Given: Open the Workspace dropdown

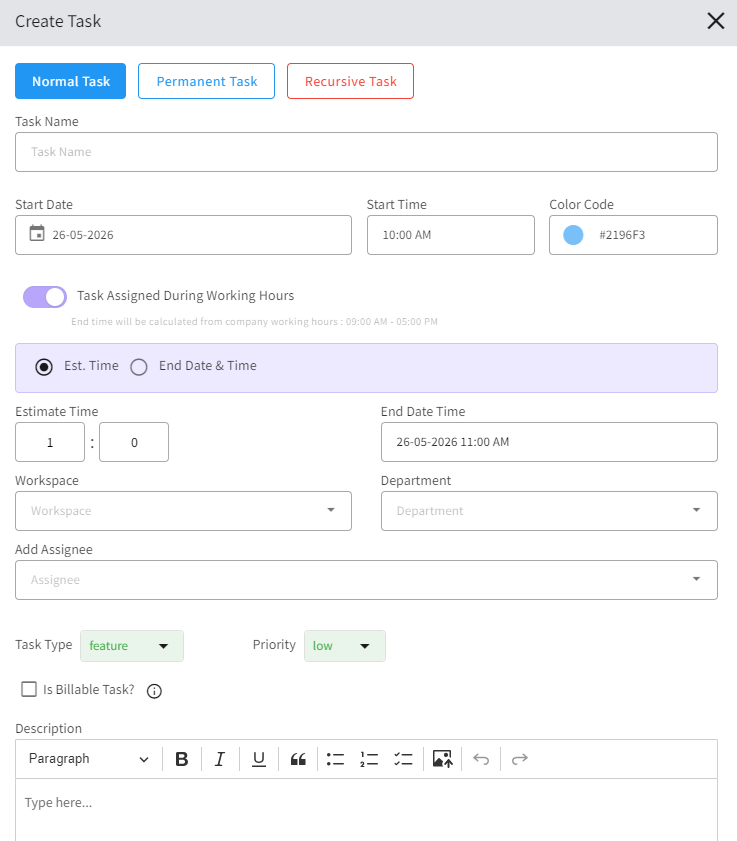Looking at the screenshot, I should coord(183,511).
